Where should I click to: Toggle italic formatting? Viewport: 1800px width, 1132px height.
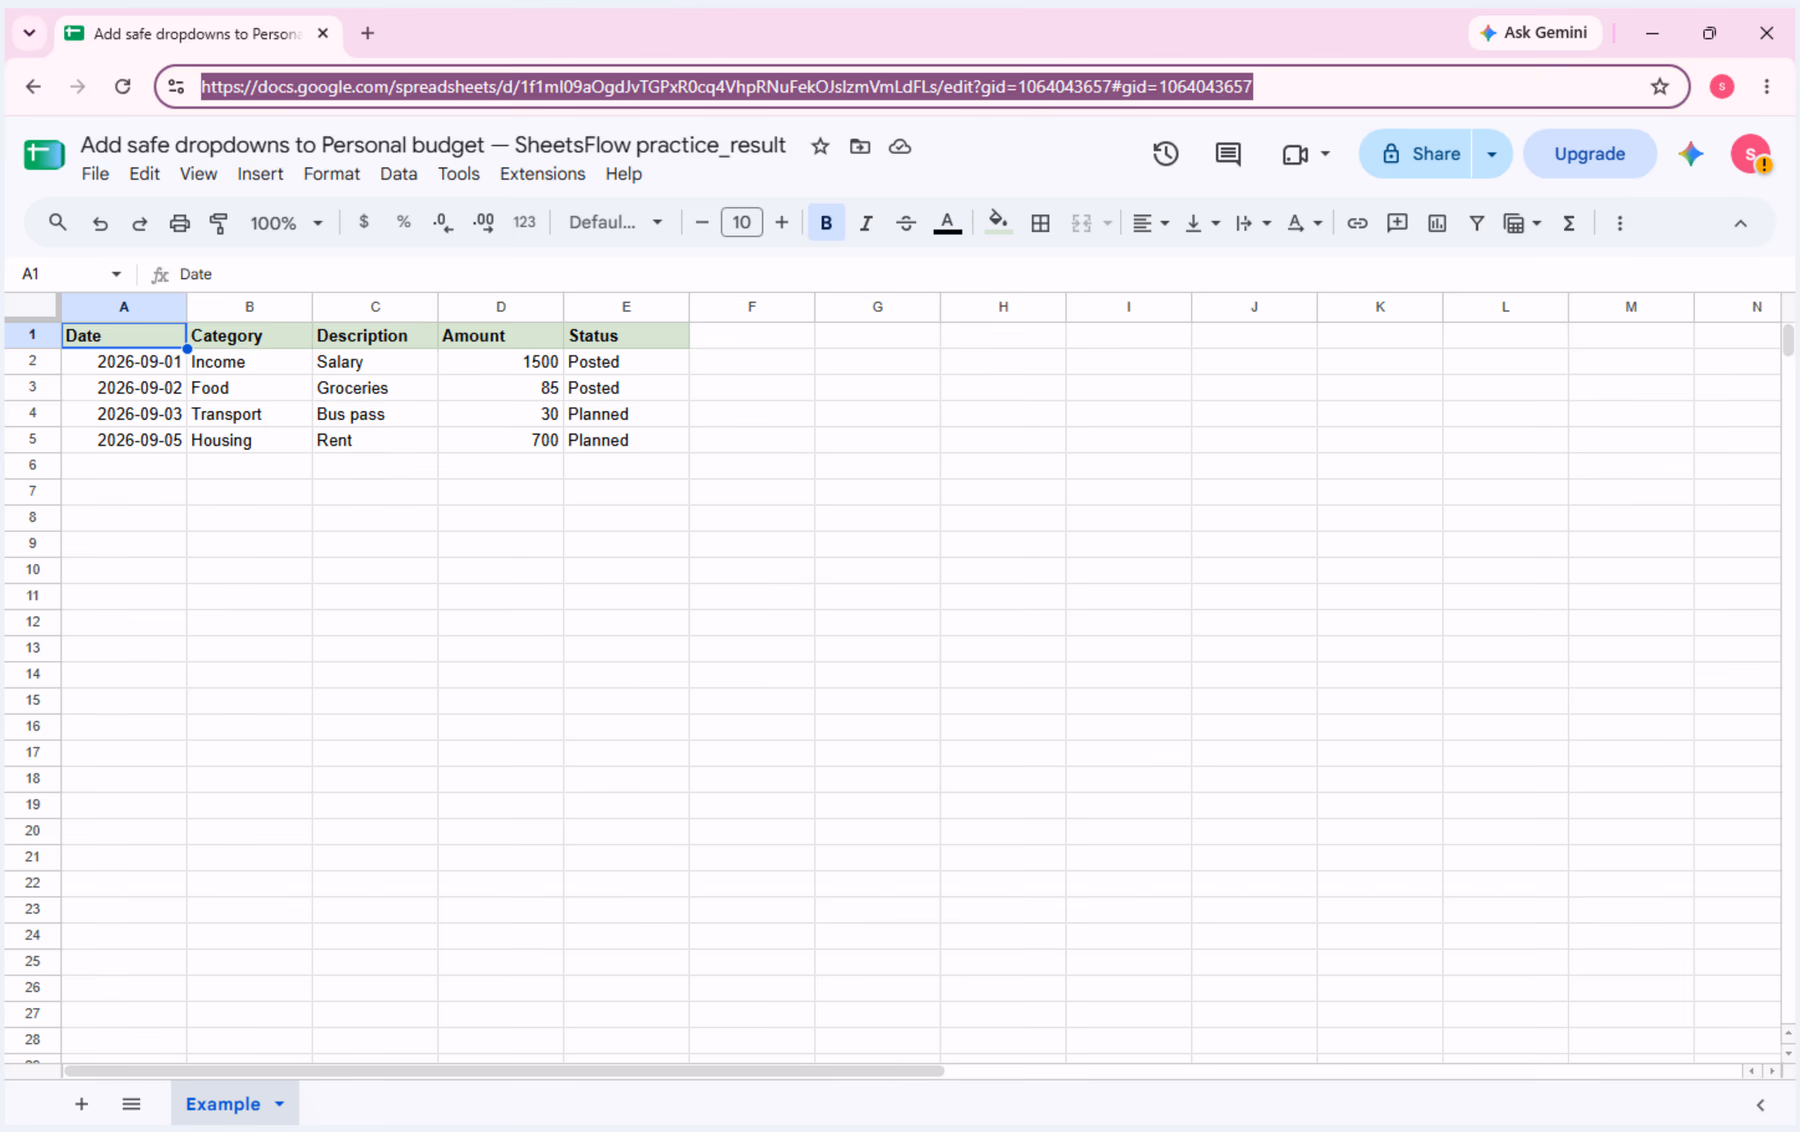click(866, 223)
